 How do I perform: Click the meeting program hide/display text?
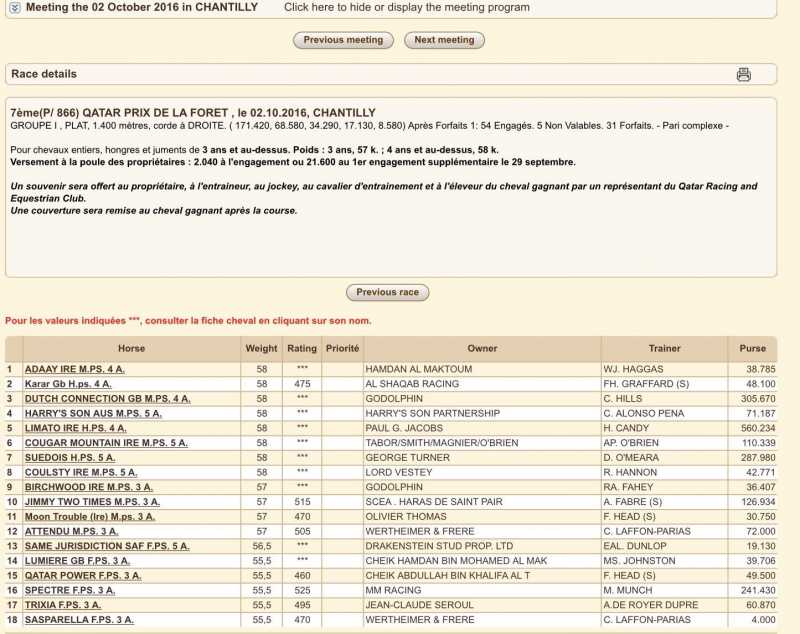tap(406, 8)
